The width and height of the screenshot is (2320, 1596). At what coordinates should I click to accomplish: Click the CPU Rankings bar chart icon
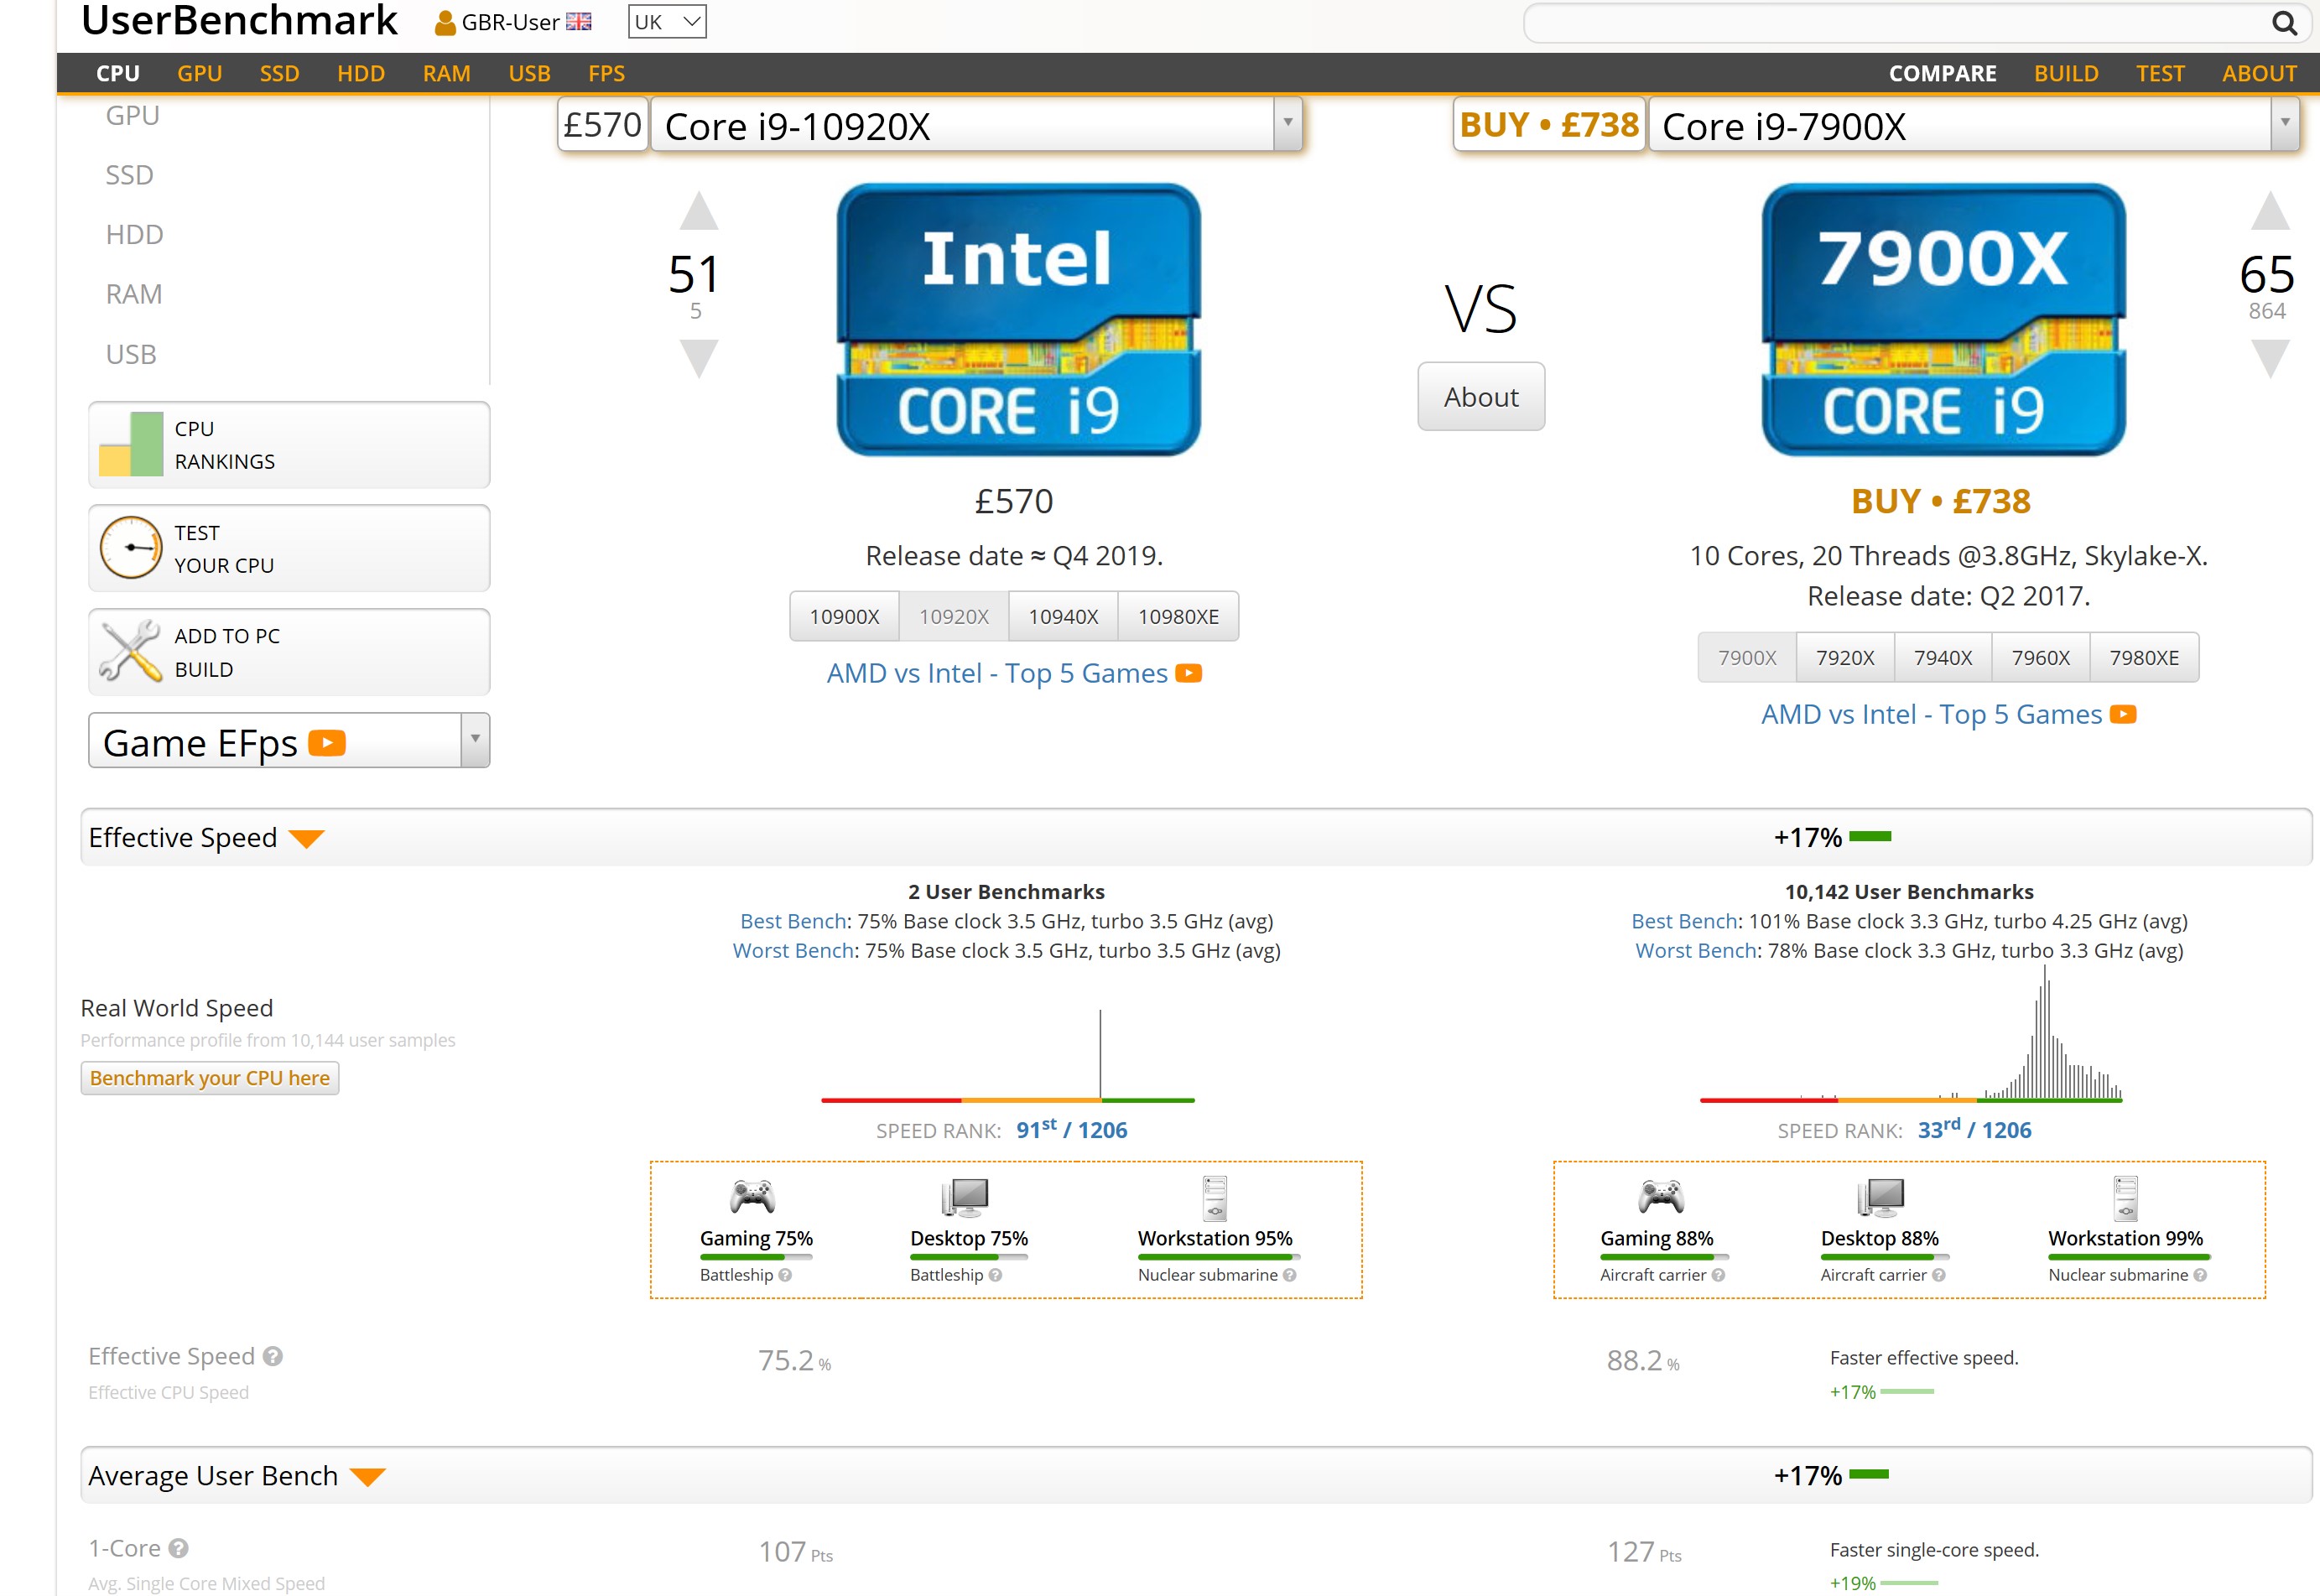pyautogui.click(x=130, y=444)
